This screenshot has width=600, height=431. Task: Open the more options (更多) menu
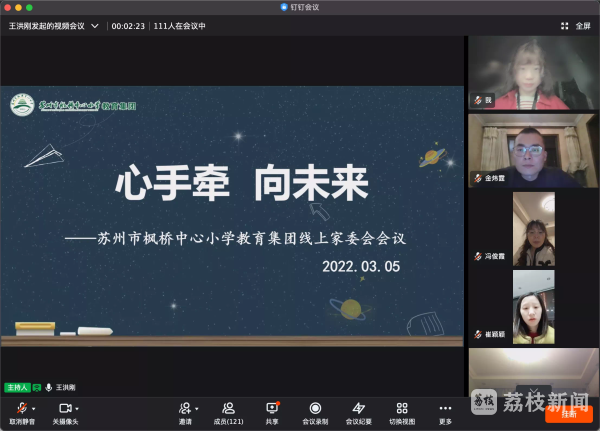445,408
